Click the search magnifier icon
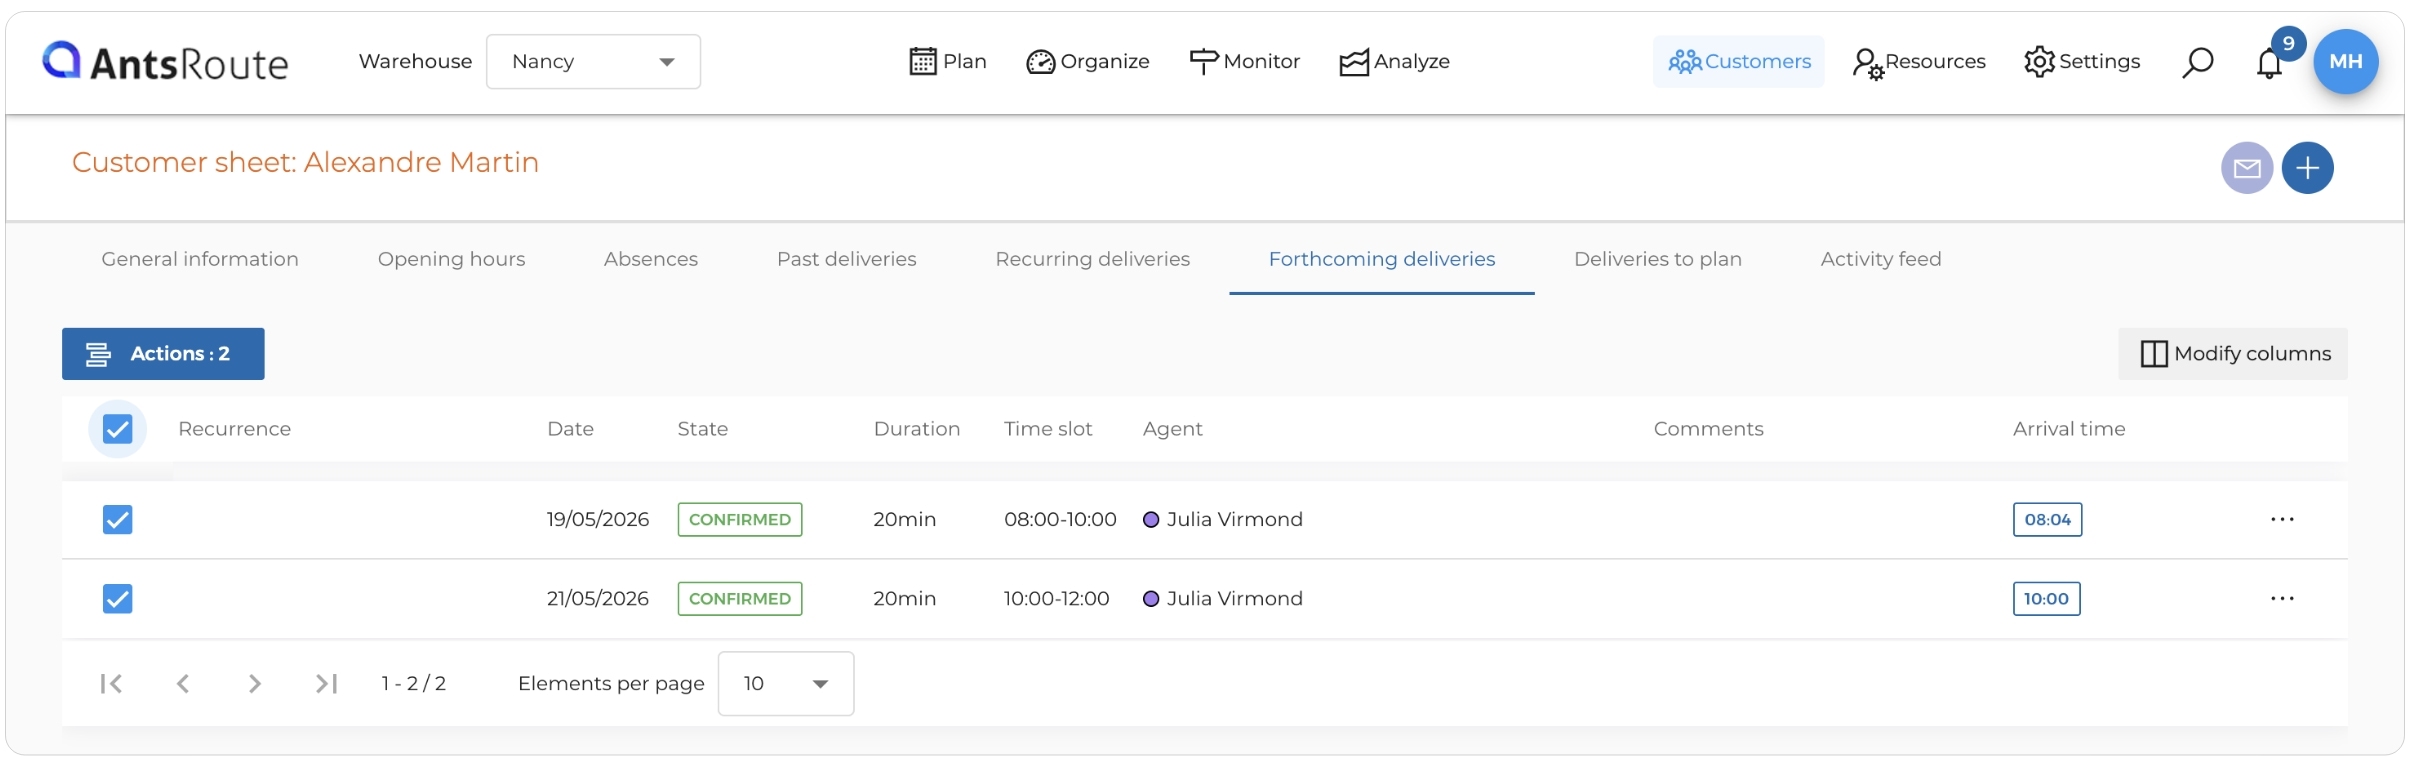Screen dimensions: 2410x766 (2197, 62)
